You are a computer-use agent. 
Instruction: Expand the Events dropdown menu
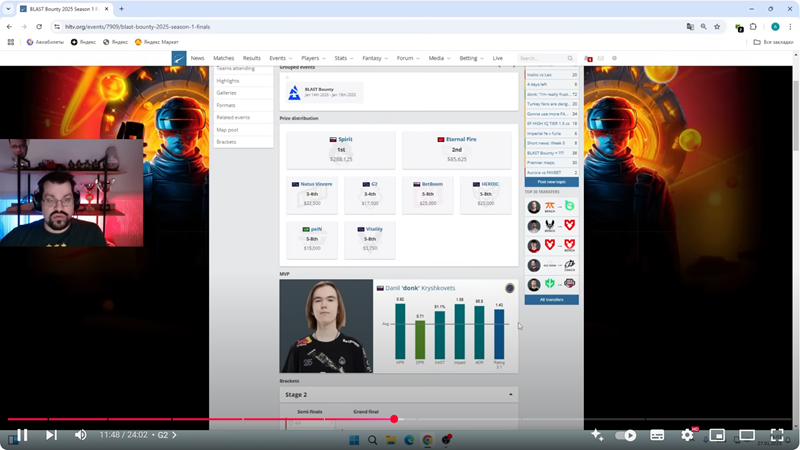[281, 58]
